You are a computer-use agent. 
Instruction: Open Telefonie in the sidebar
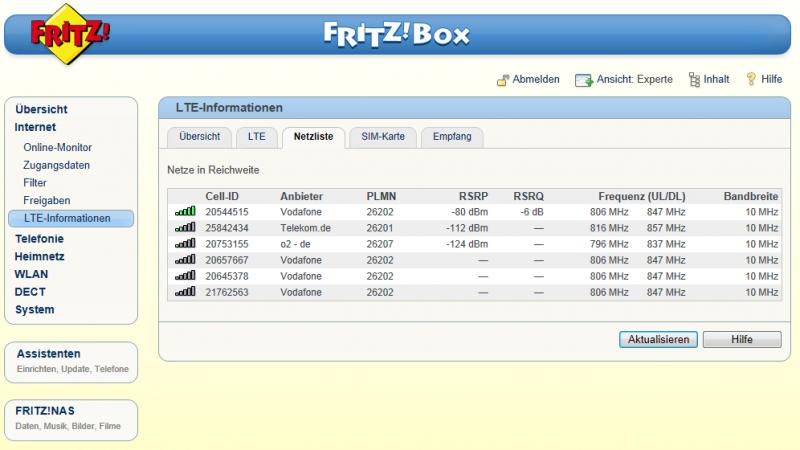tap(39, 239)
